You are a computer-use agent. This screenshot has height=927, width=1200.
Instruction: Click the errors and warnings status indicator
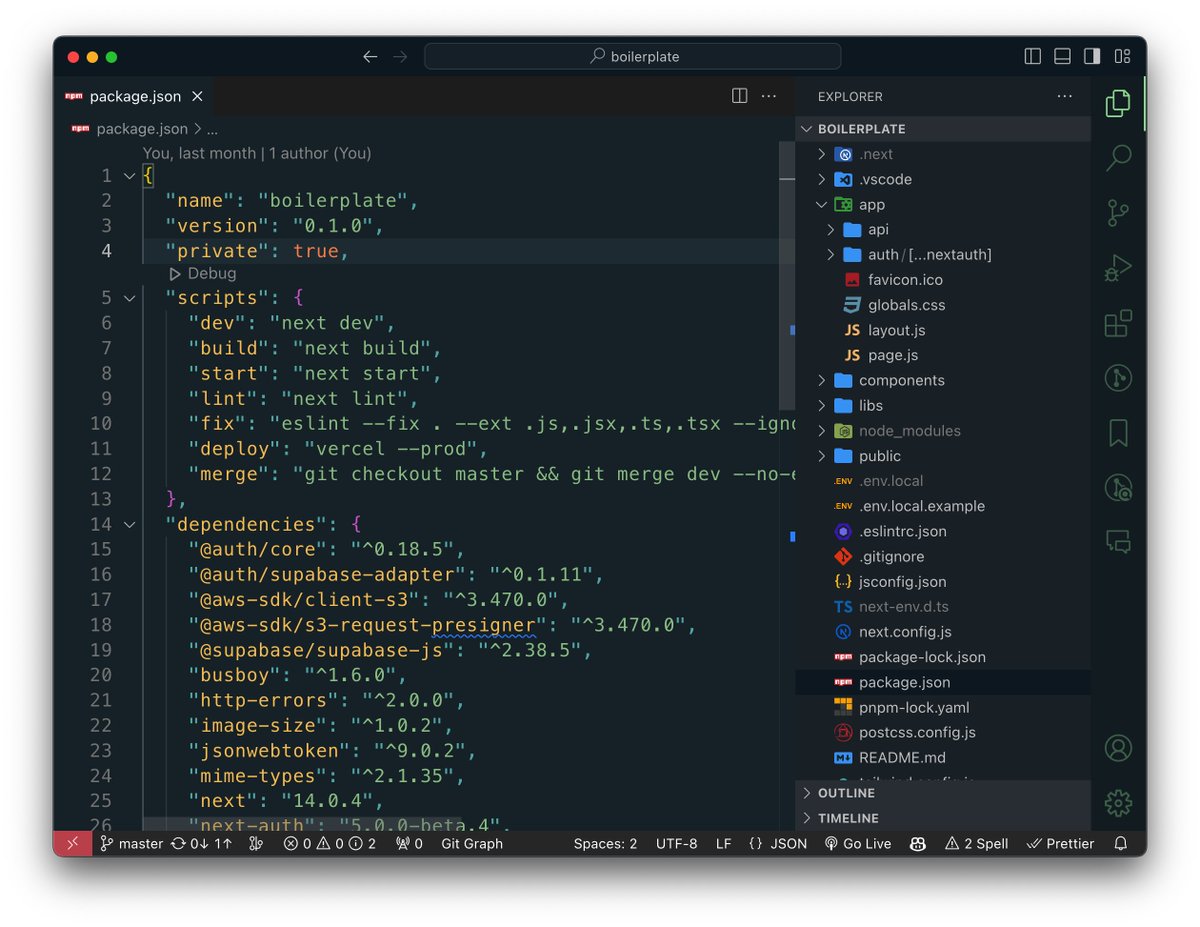click(330, 843)
